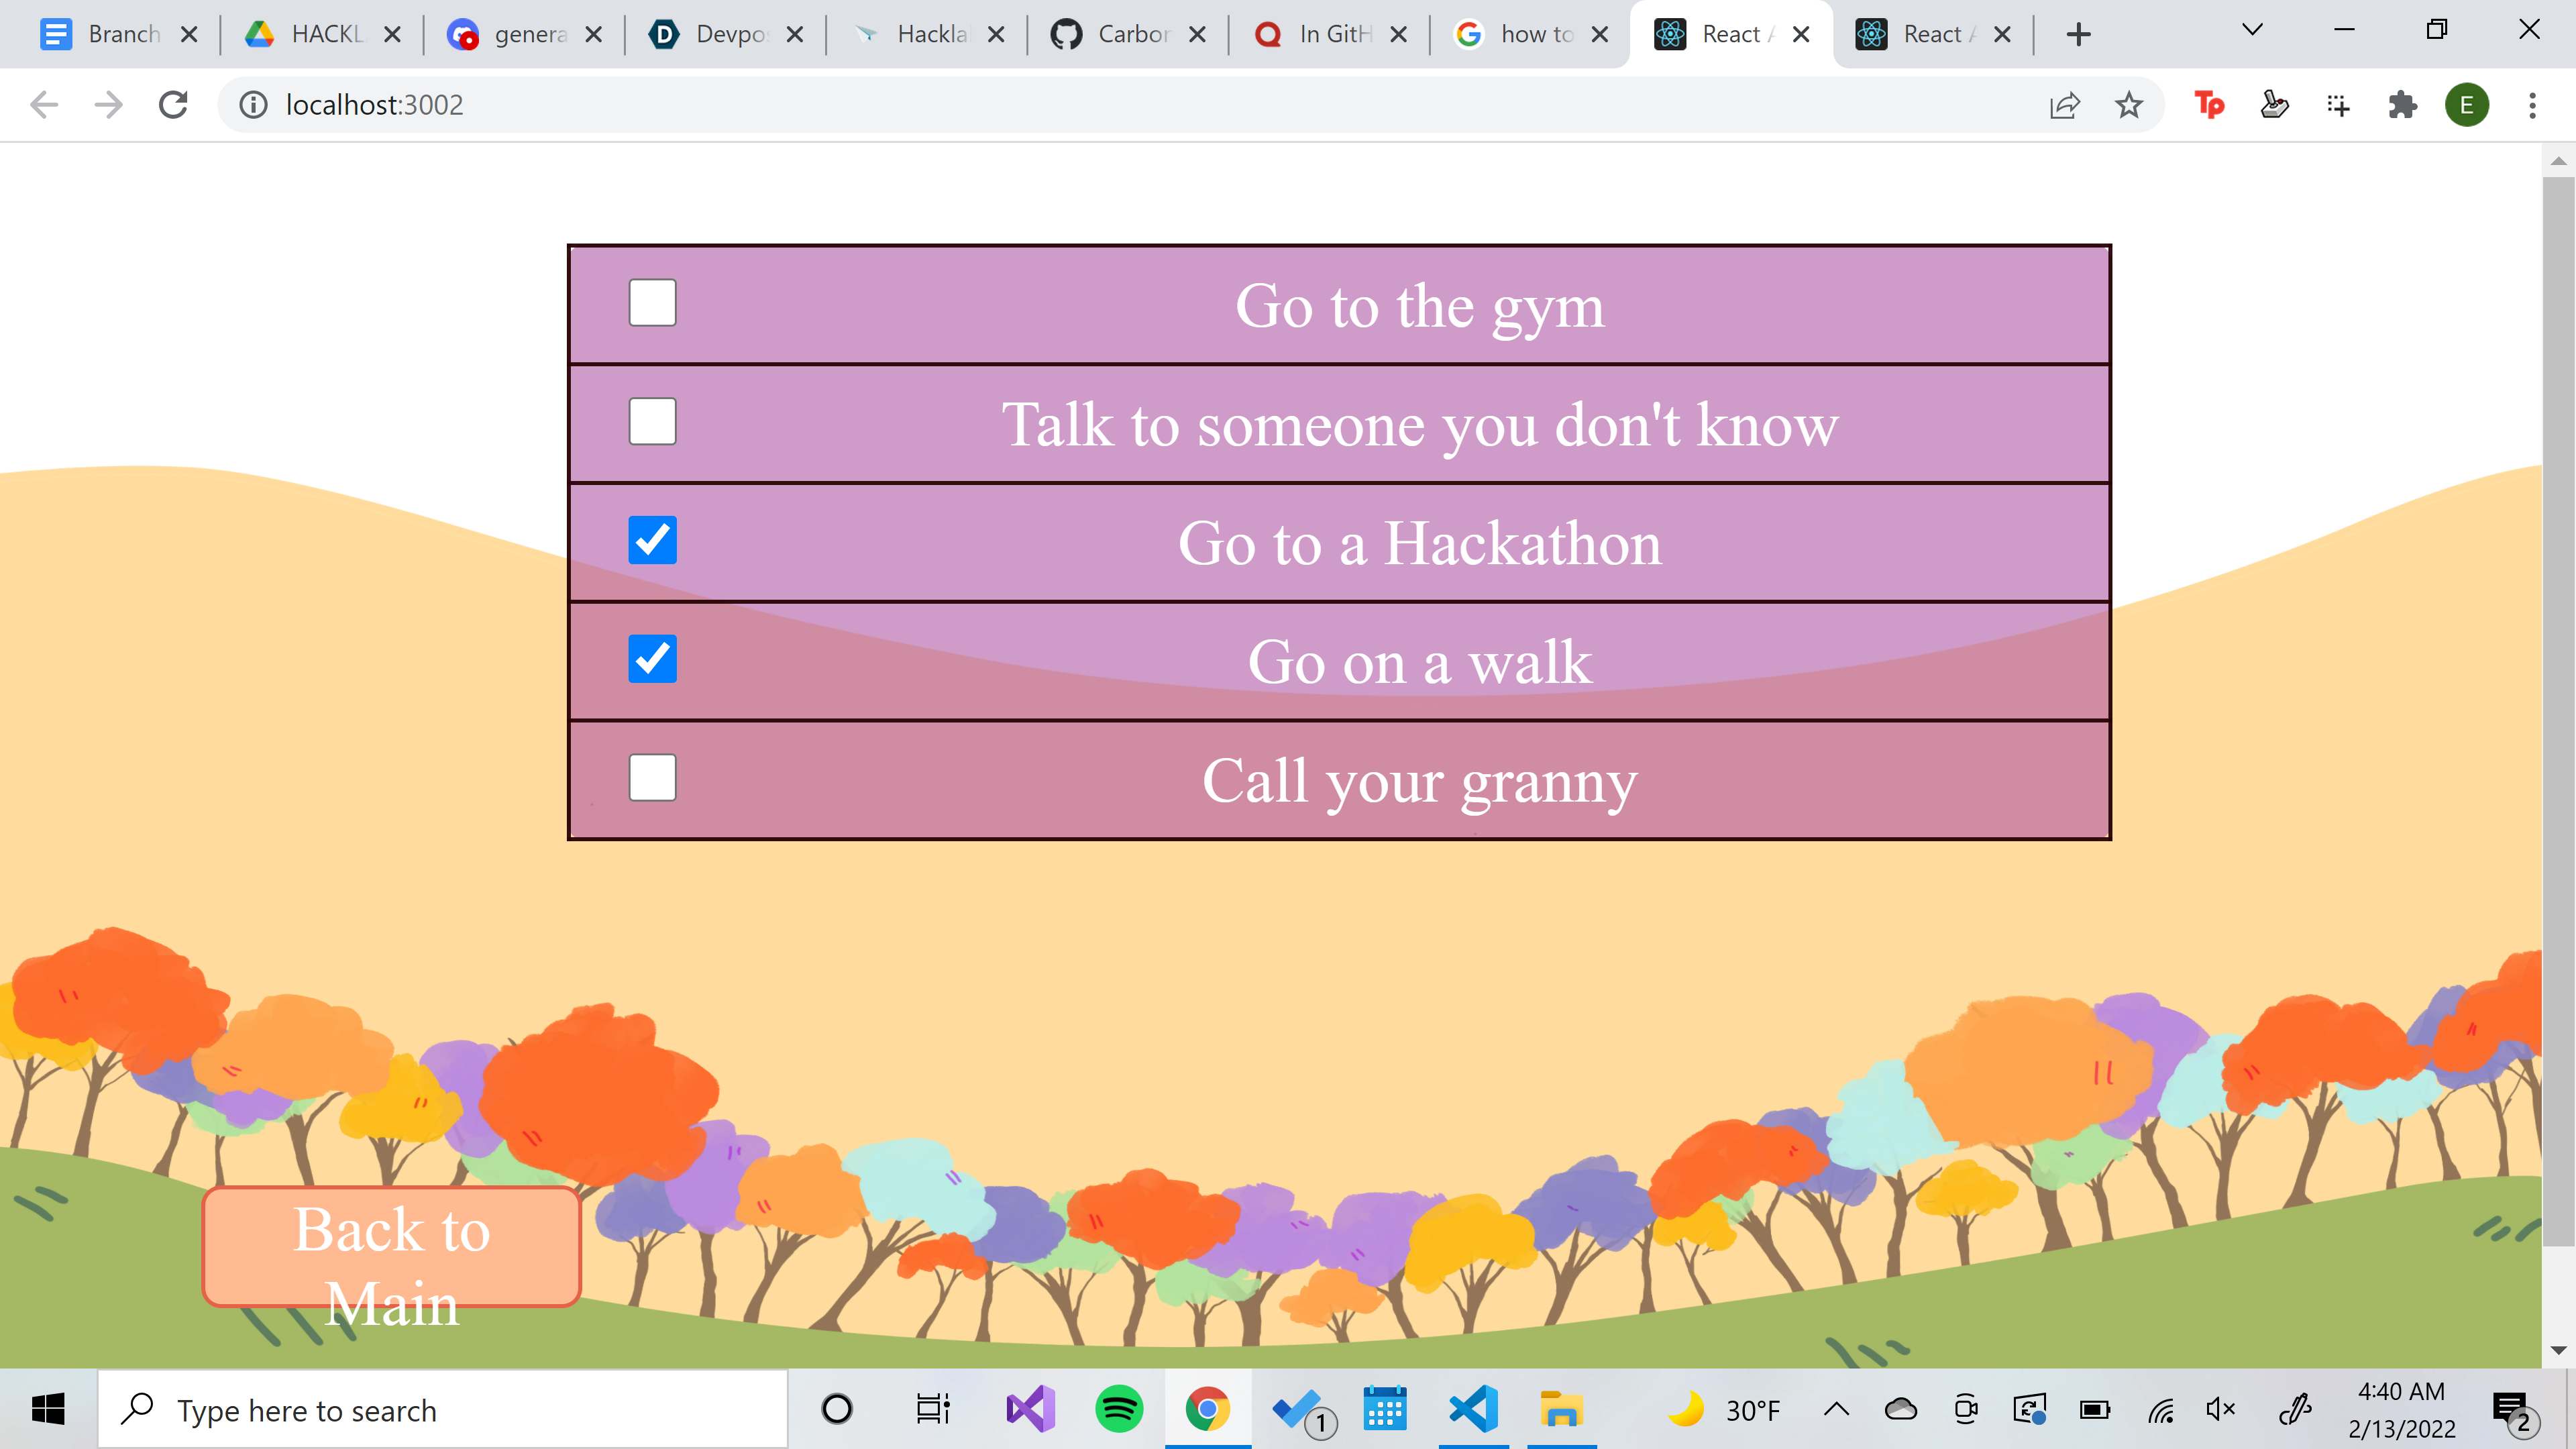This screenshot has width=2576, height=1449.
Task: Open the Extensions puzzle icon
Action: [2402, 105]
